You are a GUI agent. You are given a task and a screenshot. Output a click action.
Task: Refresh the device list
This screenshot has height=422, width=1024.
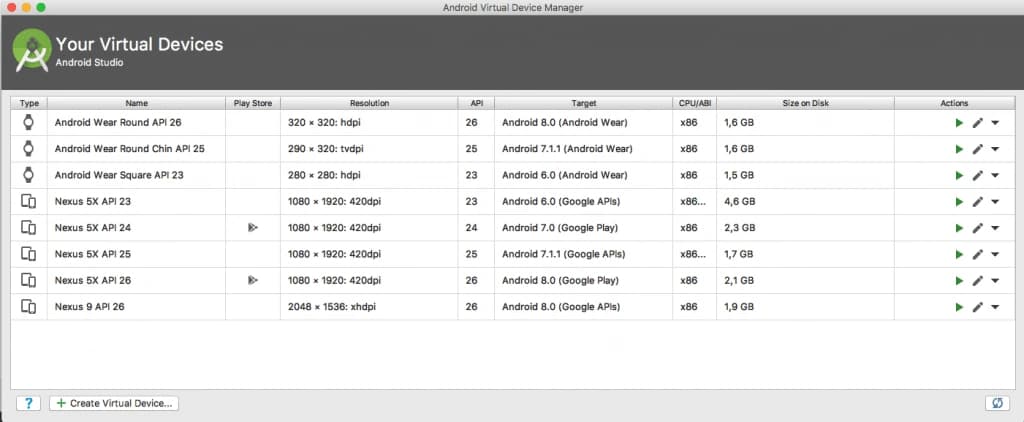point(997,403)
